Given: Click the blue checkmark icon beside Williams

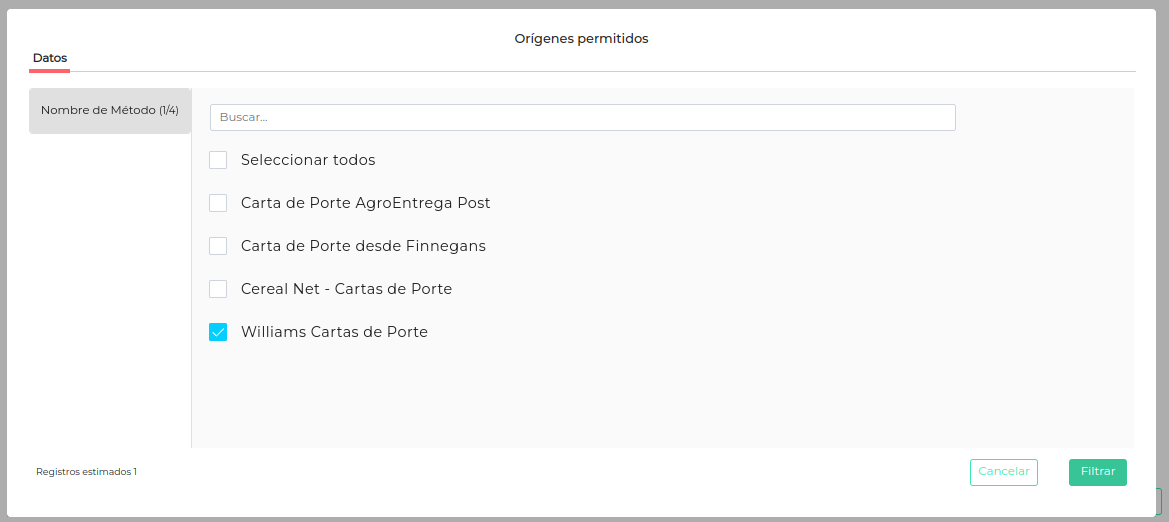Looking at the screenshot, I should (218, 332).
